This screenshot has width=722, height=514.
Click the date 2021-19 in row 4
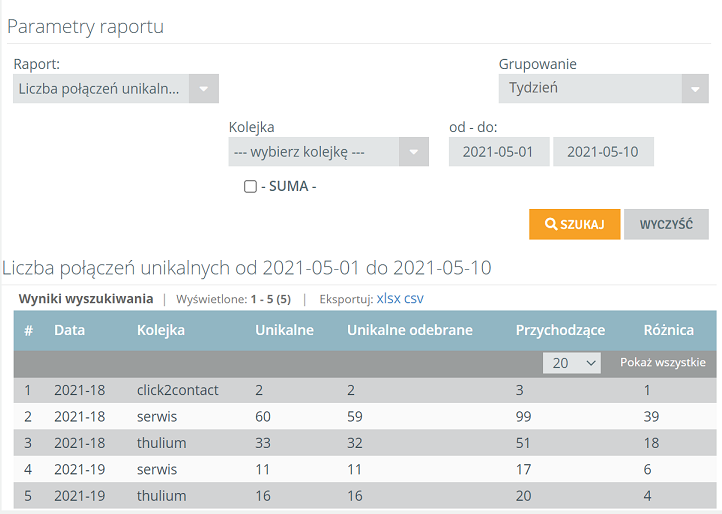(x=80, y=469)
